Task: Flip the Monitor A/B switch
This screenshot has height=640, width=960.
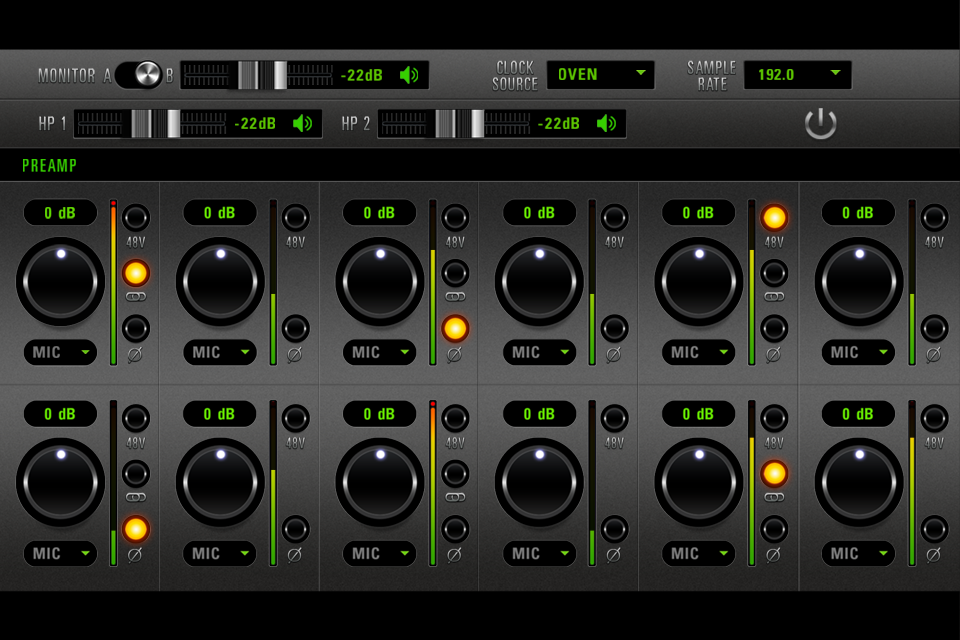Action: 138,75
